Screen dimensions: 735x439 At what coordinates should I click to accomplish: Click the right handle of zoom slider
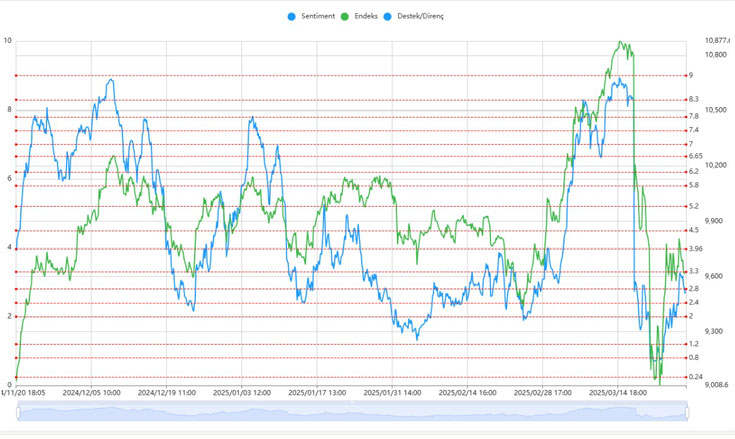[x=687, y=413]
